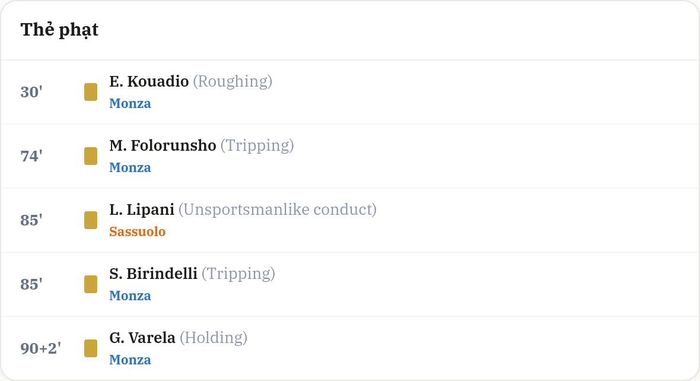Open the Sassuolo team link
The height and width of the screenshot is (381, 700).
(x=138, y=231)
